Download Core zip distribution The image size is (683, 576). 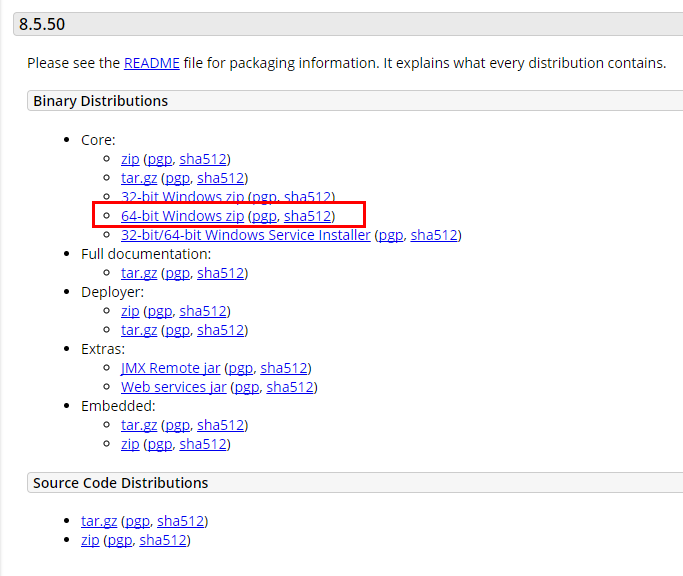(x=130, y=159)
